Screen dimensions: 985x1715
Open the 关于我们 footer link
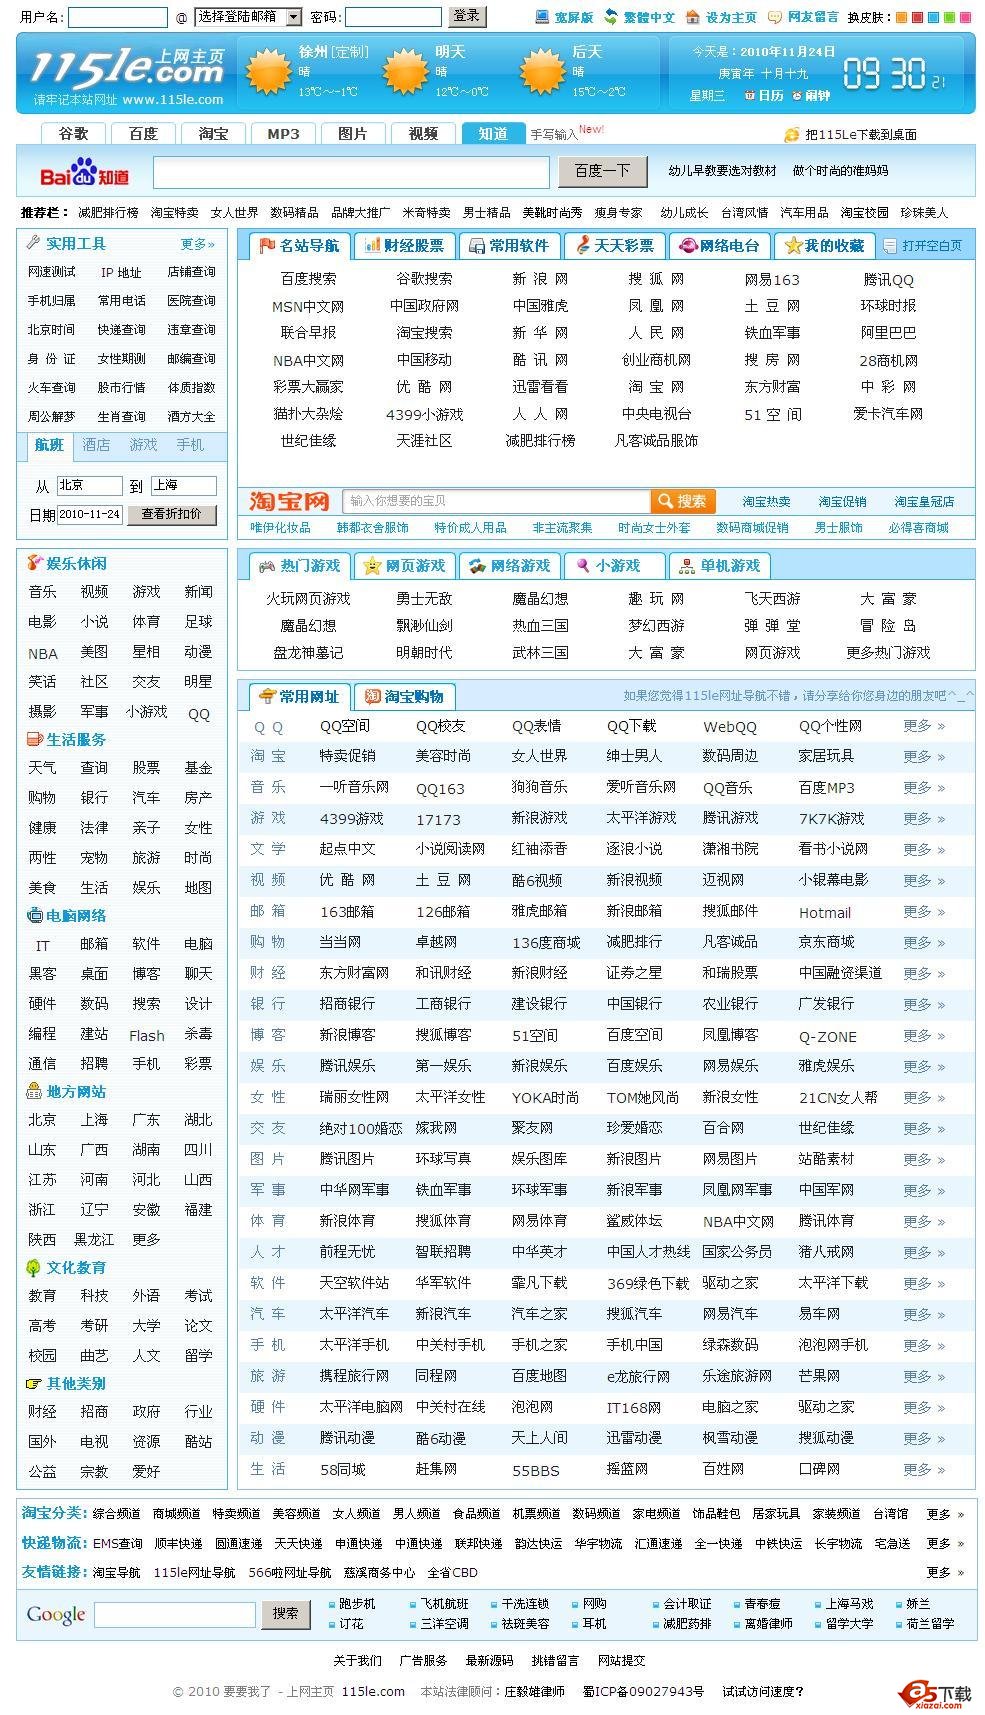pos(357,1660)
